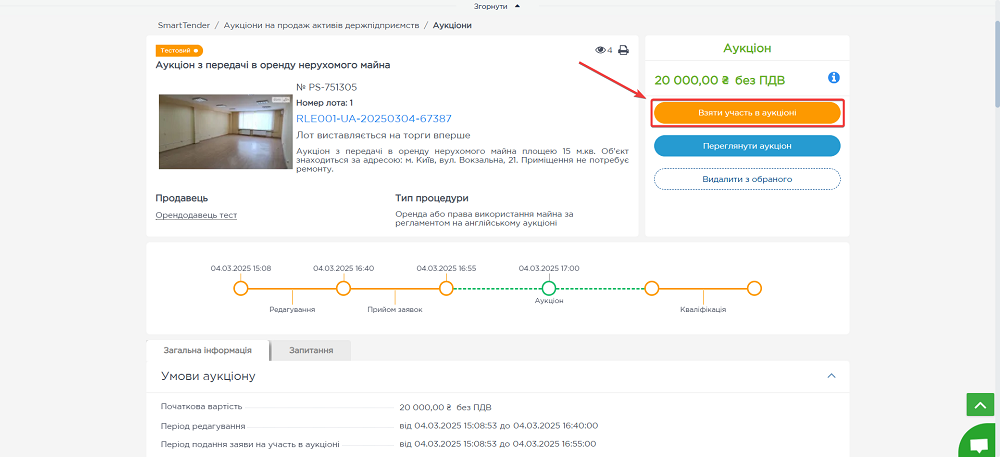Open the Орендодавець тест seller link
This screenshot has height=457, width=1000.
click(x=196, y=215)
